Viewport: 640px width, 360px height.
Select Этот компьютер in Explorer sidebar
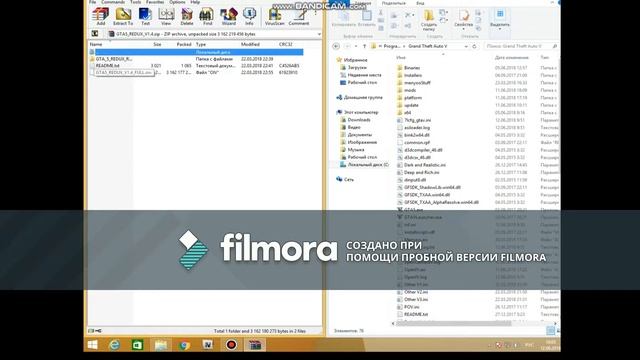pyautogui.click(x=361, y=112)
